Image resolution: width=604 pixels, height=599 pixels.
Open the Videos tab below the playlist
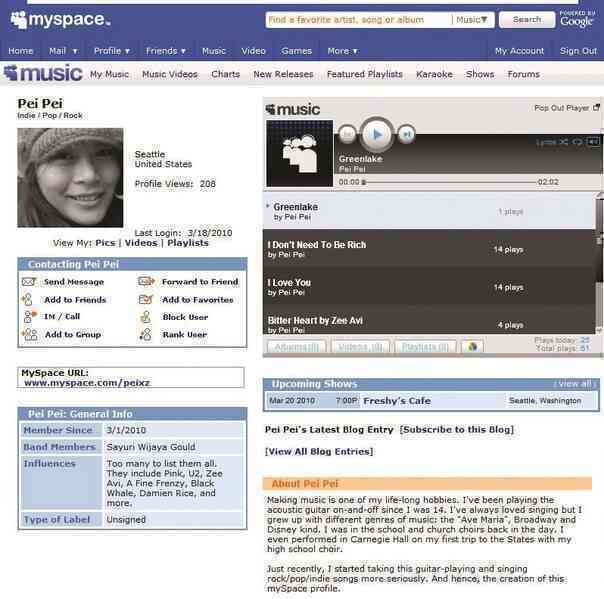360,347
